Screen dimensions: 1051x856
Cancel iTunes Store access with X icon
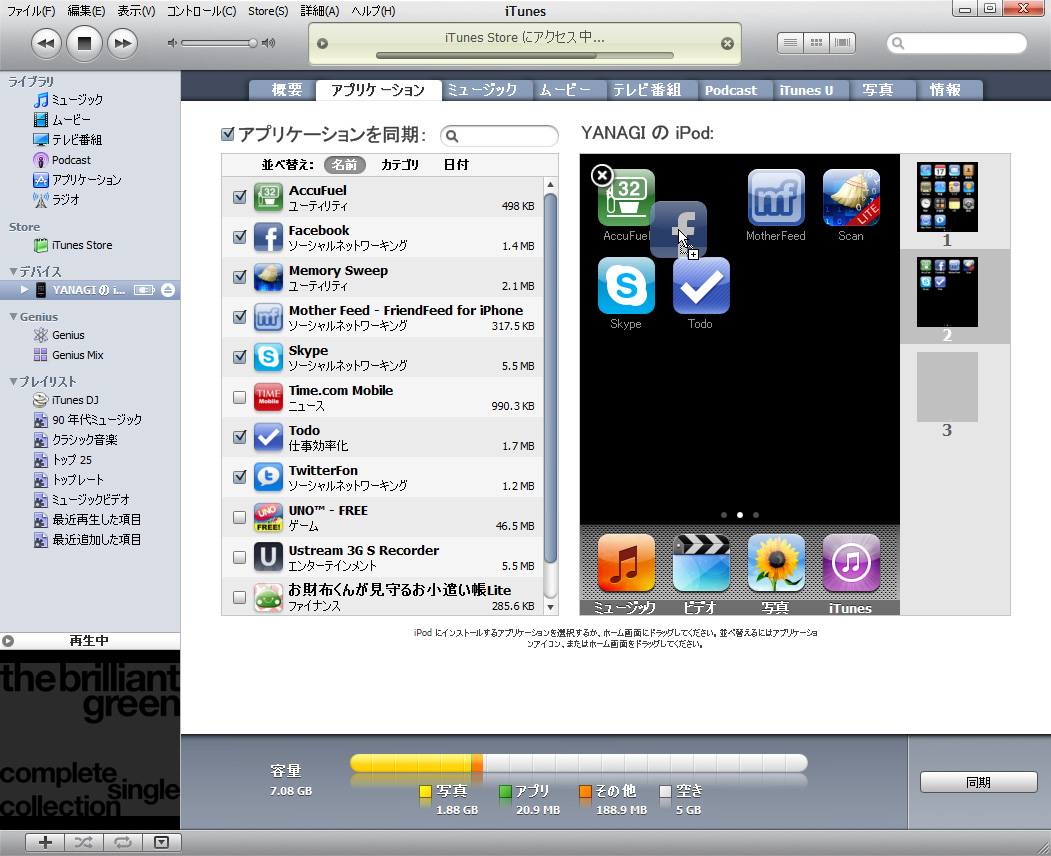(x=727, y=44)
